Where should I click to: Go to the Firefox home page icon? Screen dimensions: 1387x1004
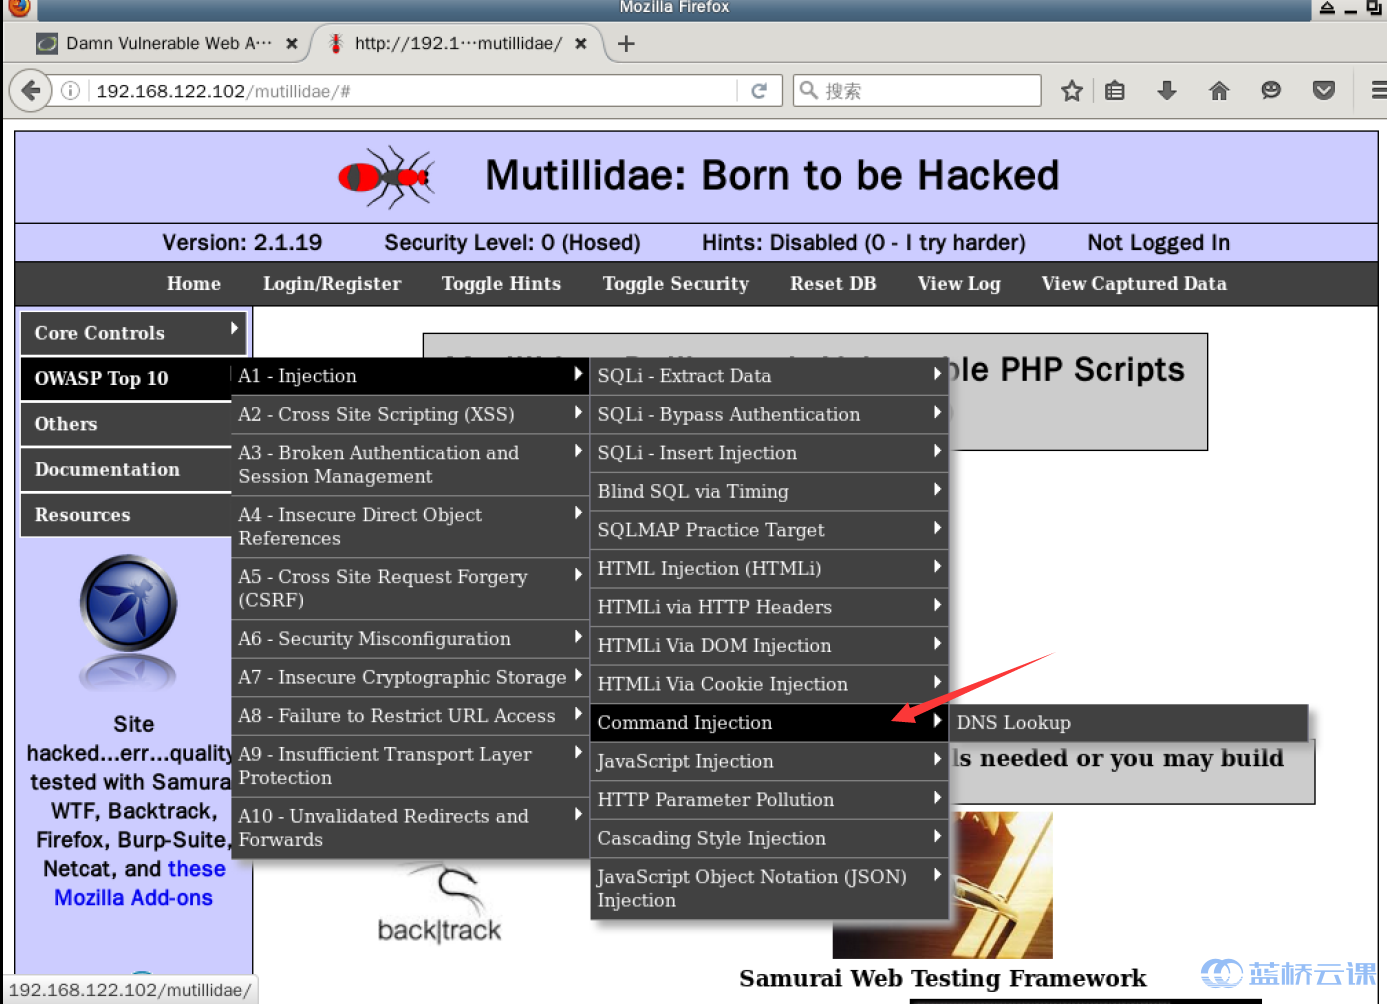click(1219, 91)
